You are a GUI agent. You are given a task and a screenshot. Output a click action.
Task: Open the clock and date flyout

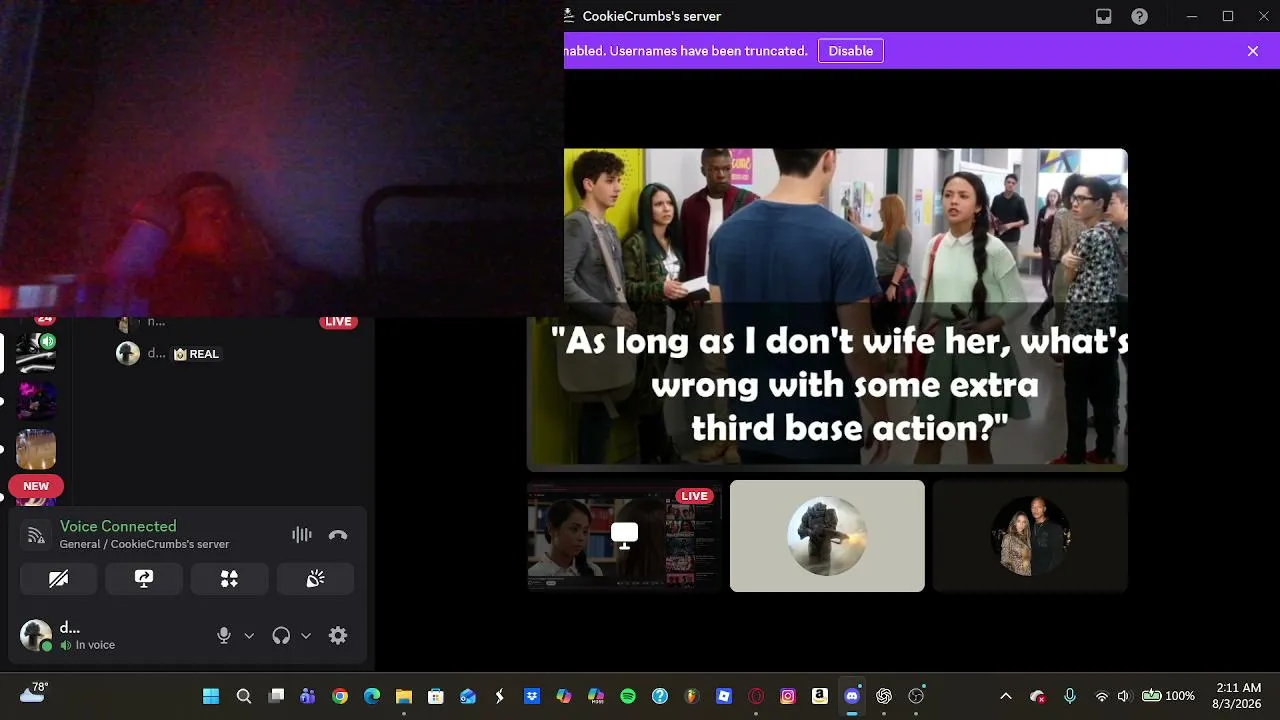tap(1238, 696)
